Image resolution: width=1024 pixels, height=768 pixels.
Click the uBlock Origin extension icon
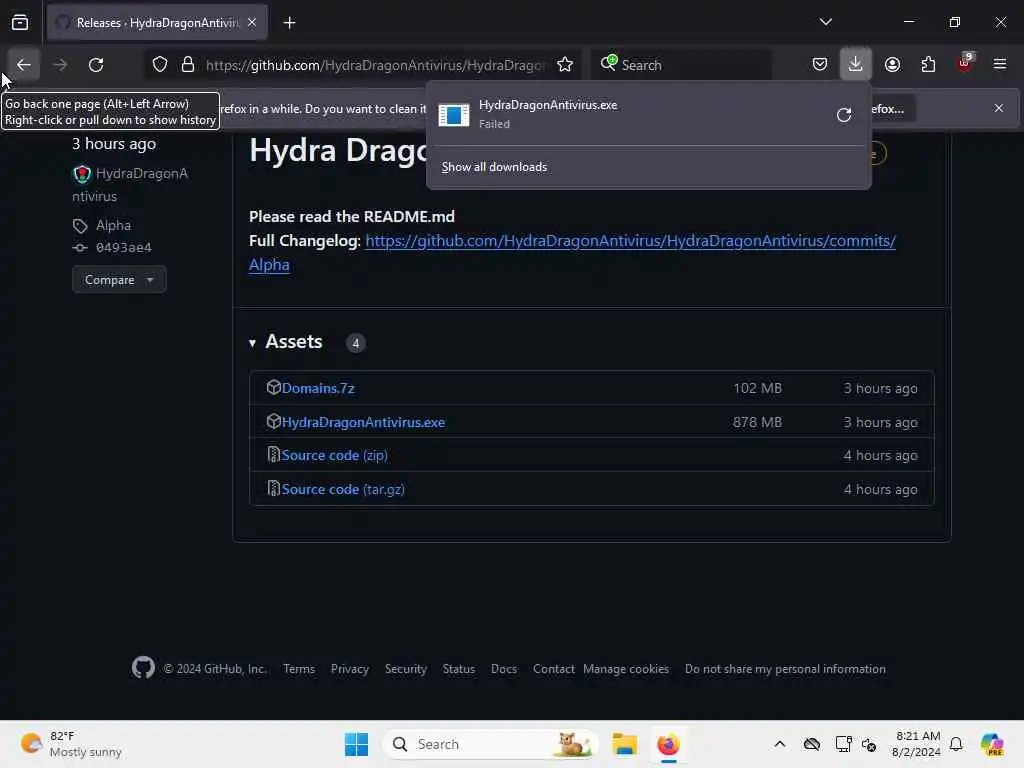click(965, 63)
